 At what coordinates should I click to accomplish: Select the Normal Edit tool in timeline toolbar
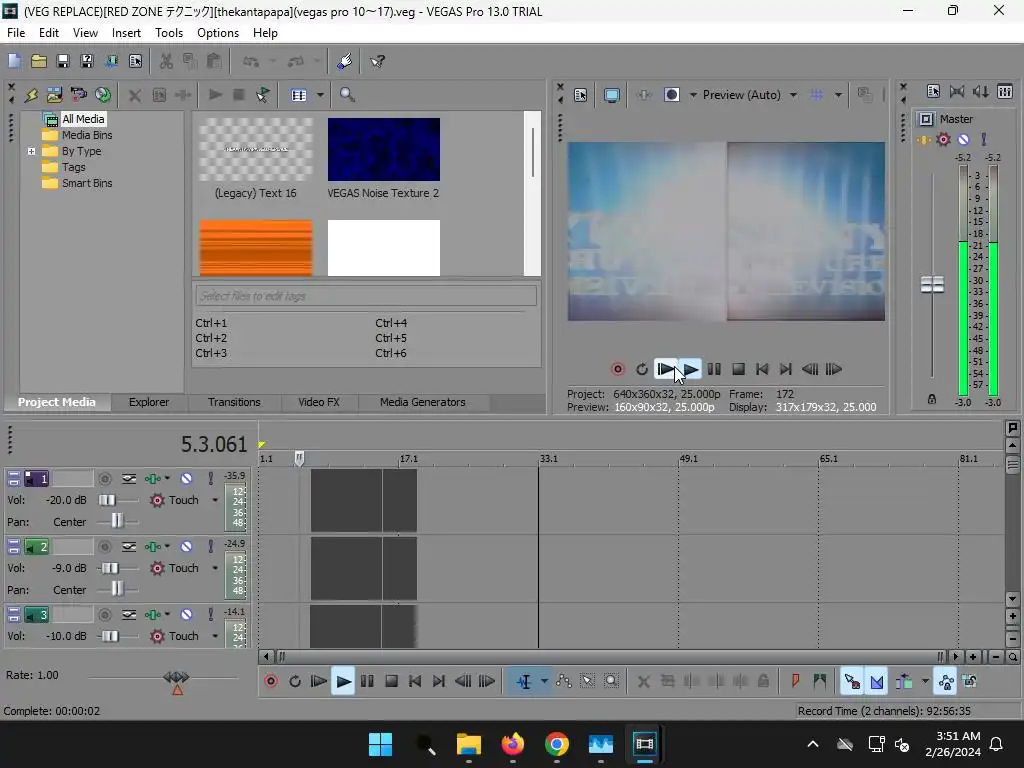coord(524,682)
